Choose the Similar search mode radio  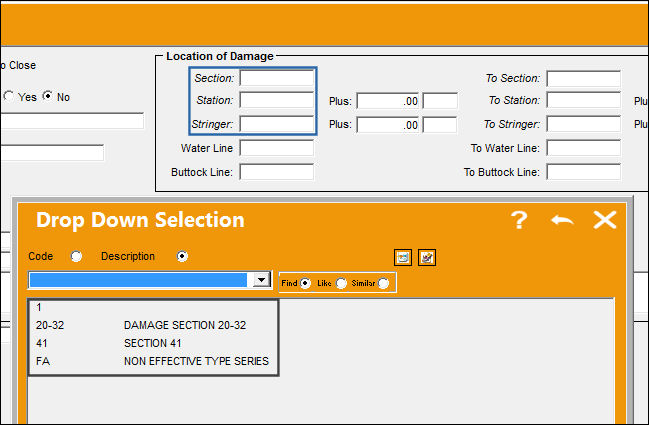pyautogui.click(x=383, y=283)
